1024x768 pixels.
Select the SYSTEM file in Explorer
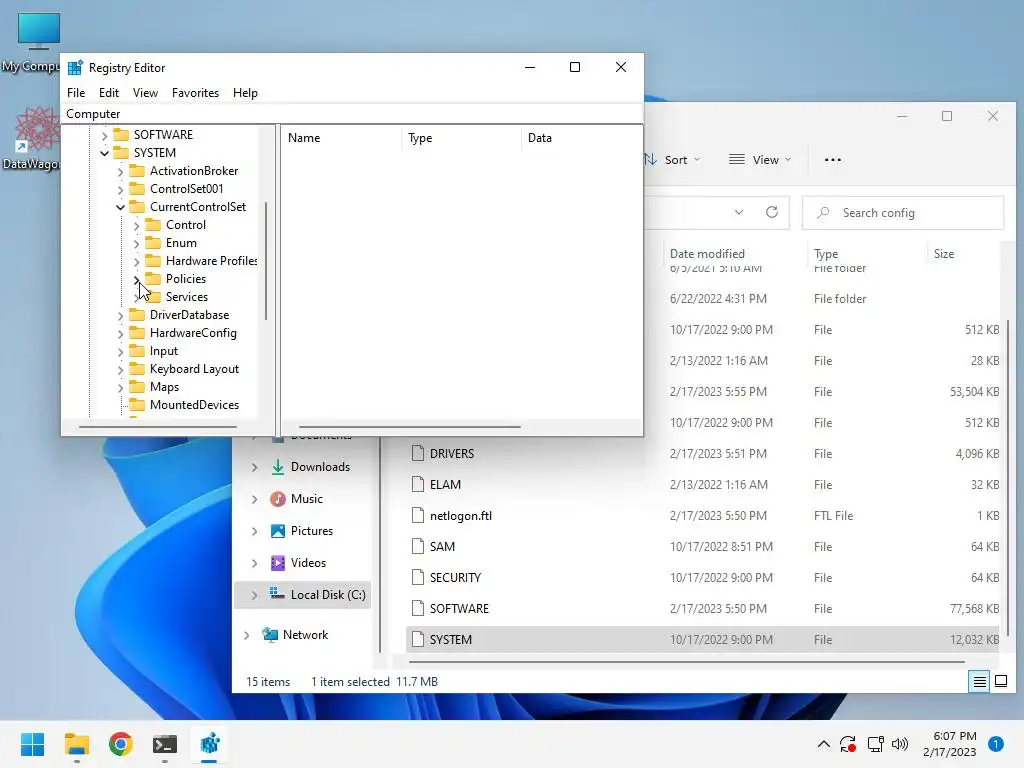pyautogui.click(x=702, y=639)
